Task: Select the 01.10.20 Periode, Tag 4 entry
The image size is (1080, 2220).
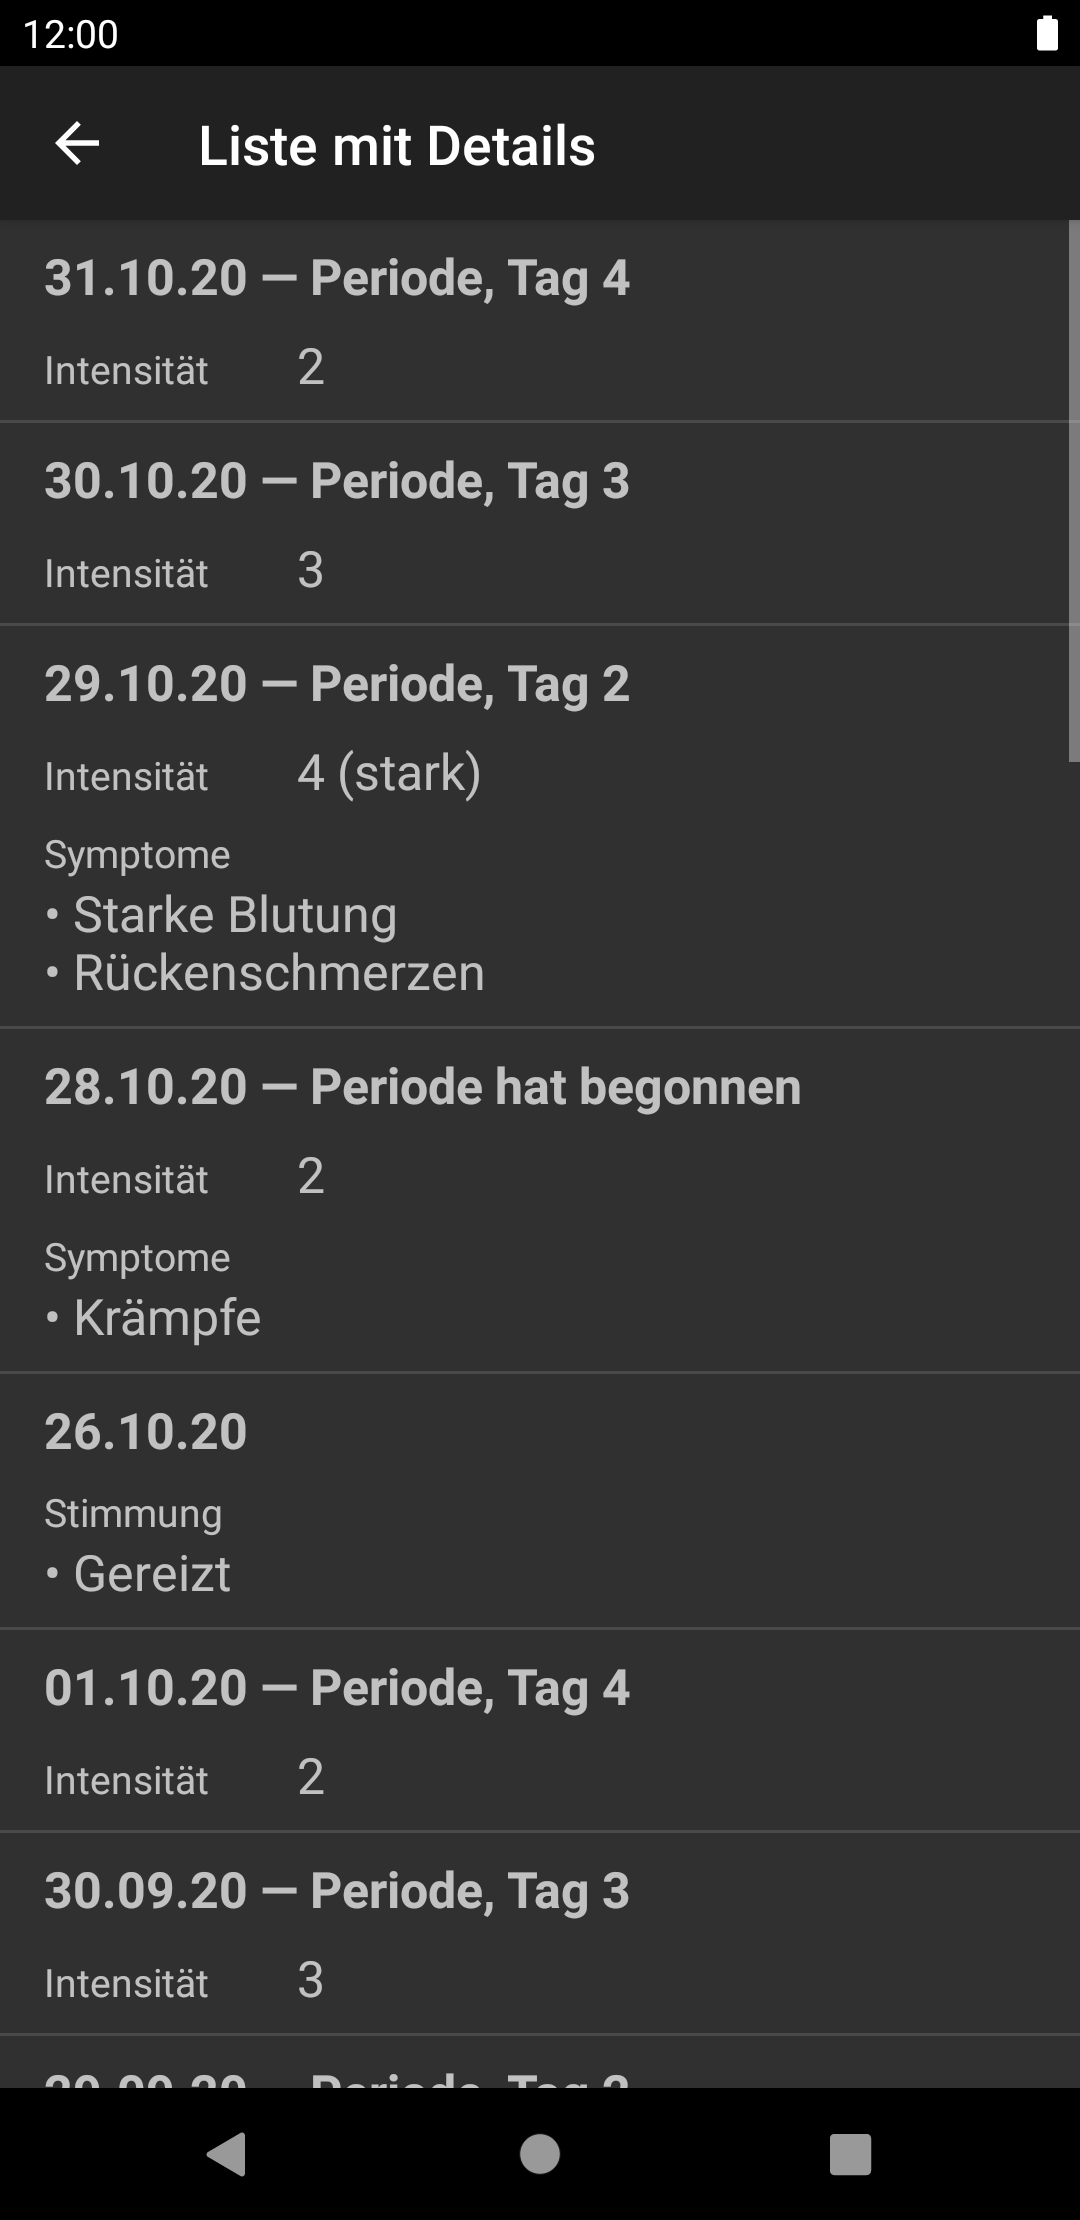Action: 336,1688
